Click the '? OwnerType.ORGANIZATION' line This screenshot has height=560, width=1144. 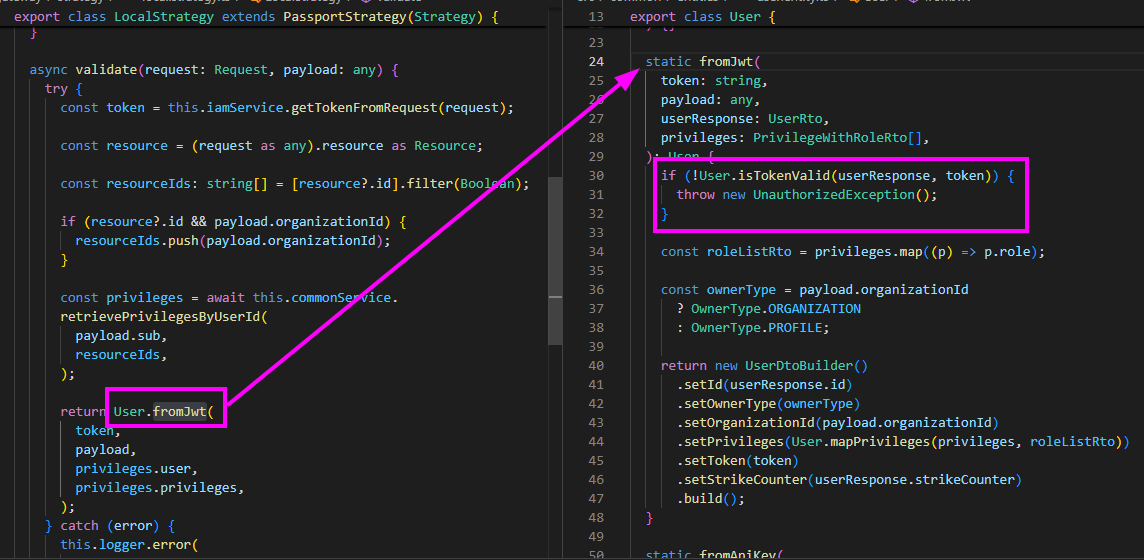point(768,308)
